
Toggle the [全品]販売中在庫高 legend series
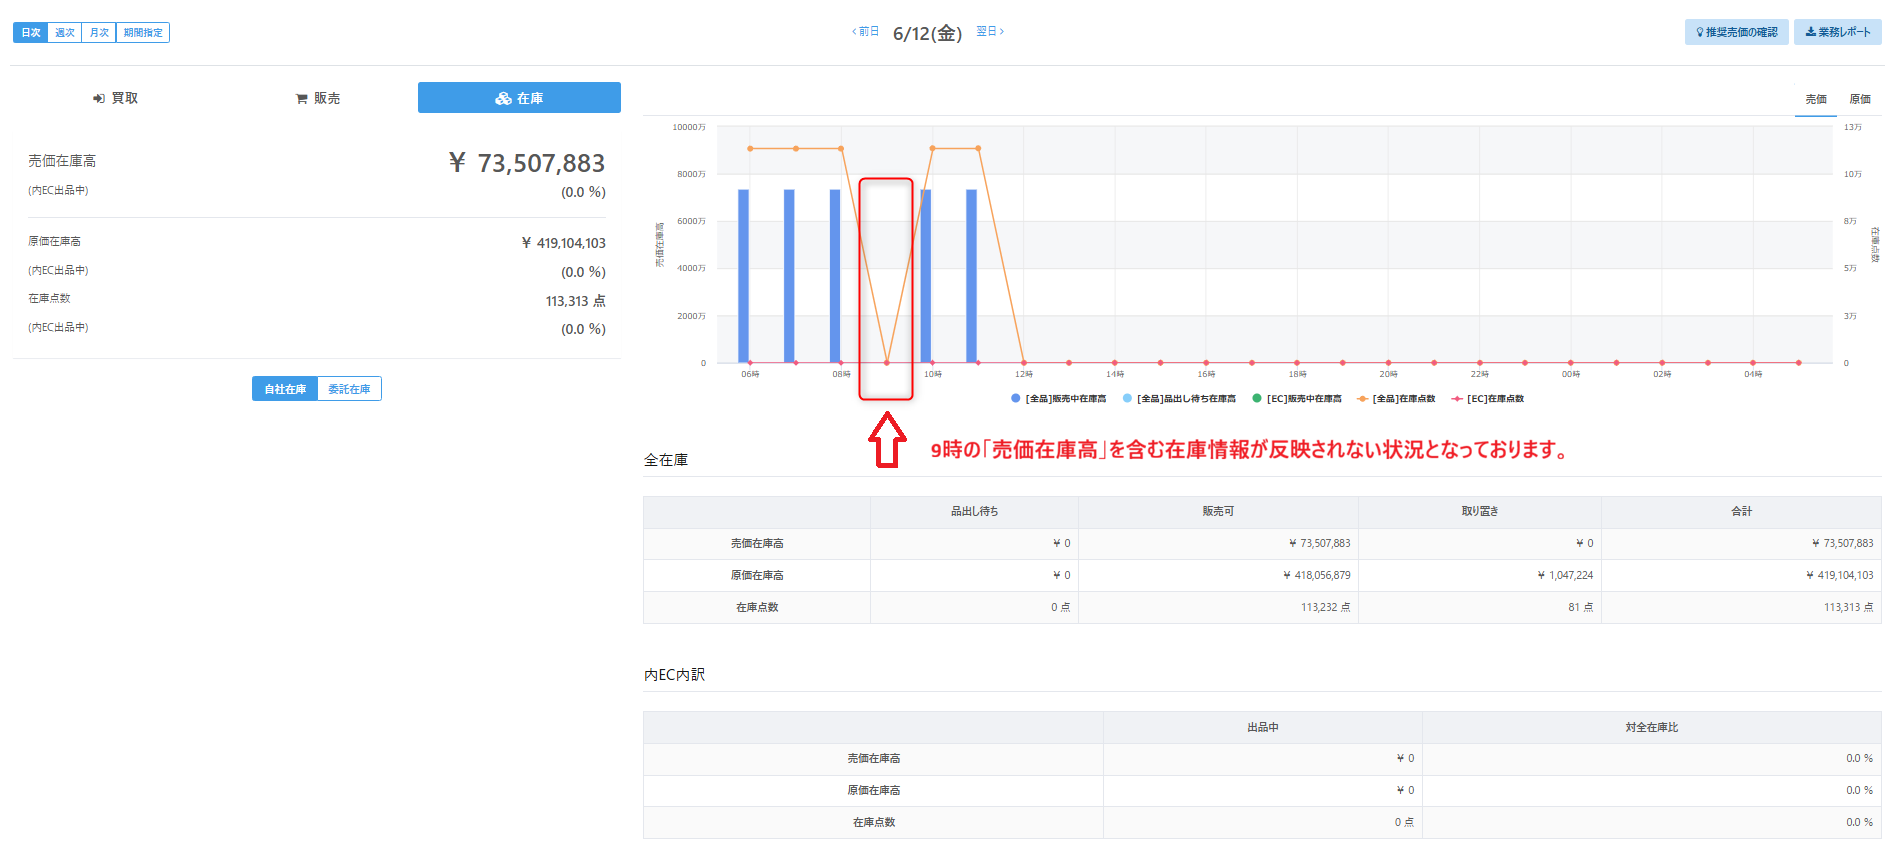[x=1059, y=399]
